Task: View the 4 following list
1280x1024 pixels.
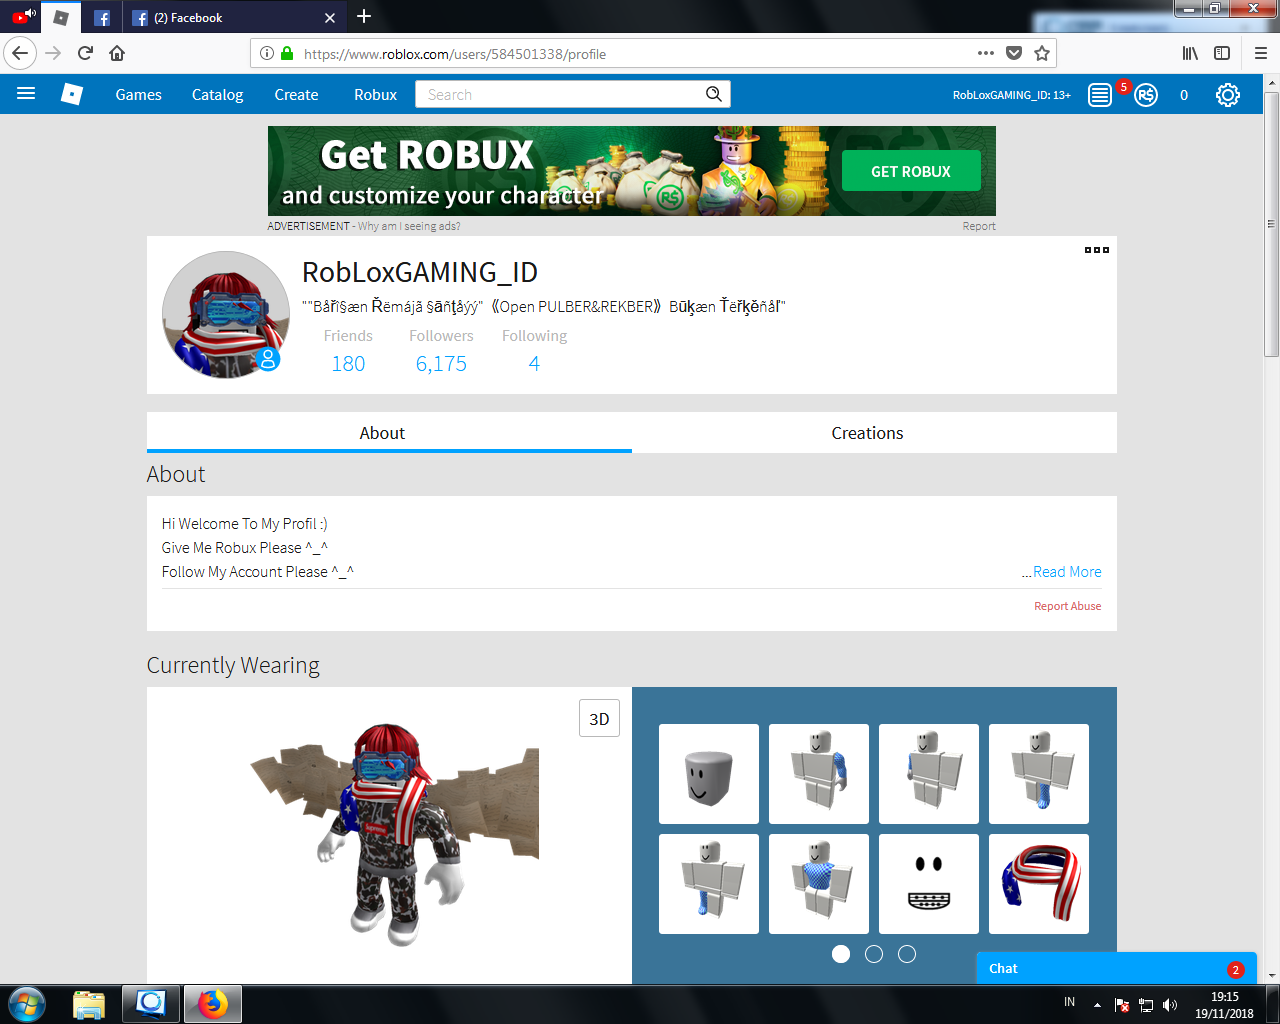Action: click(534, 364)
